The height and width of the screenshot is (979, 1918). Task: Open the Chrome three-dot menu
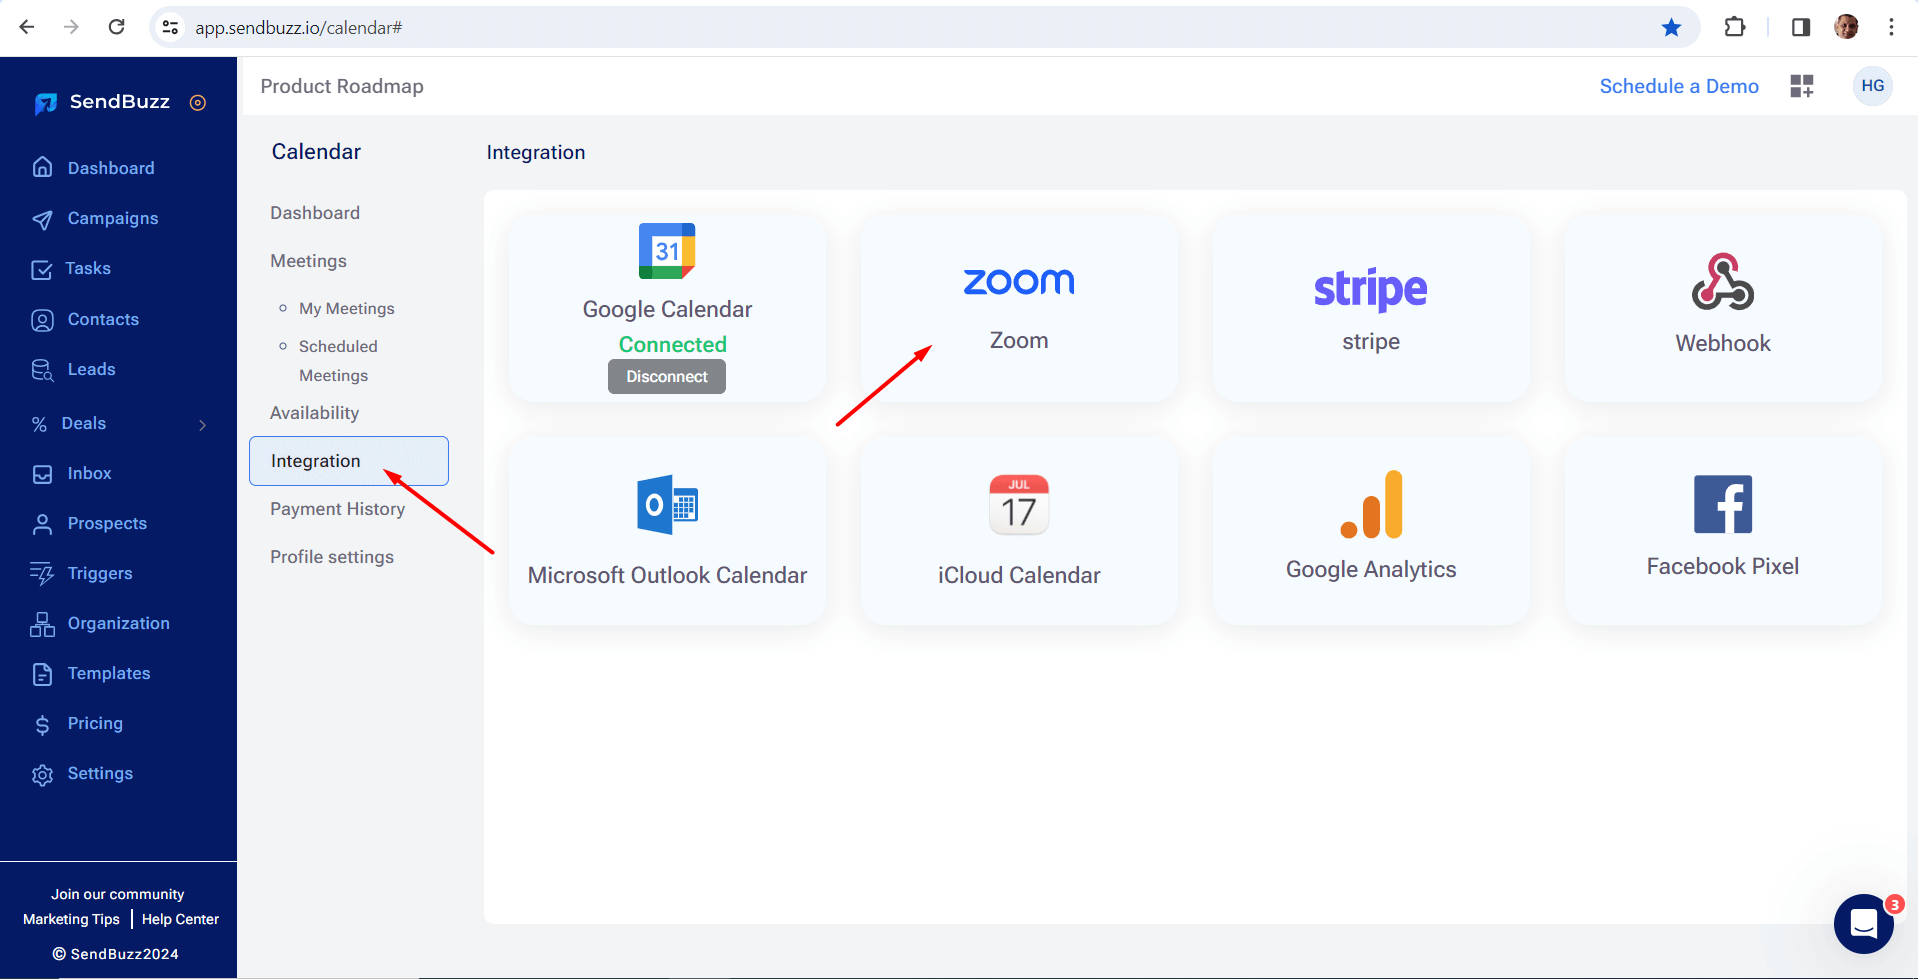(1891, 27)
